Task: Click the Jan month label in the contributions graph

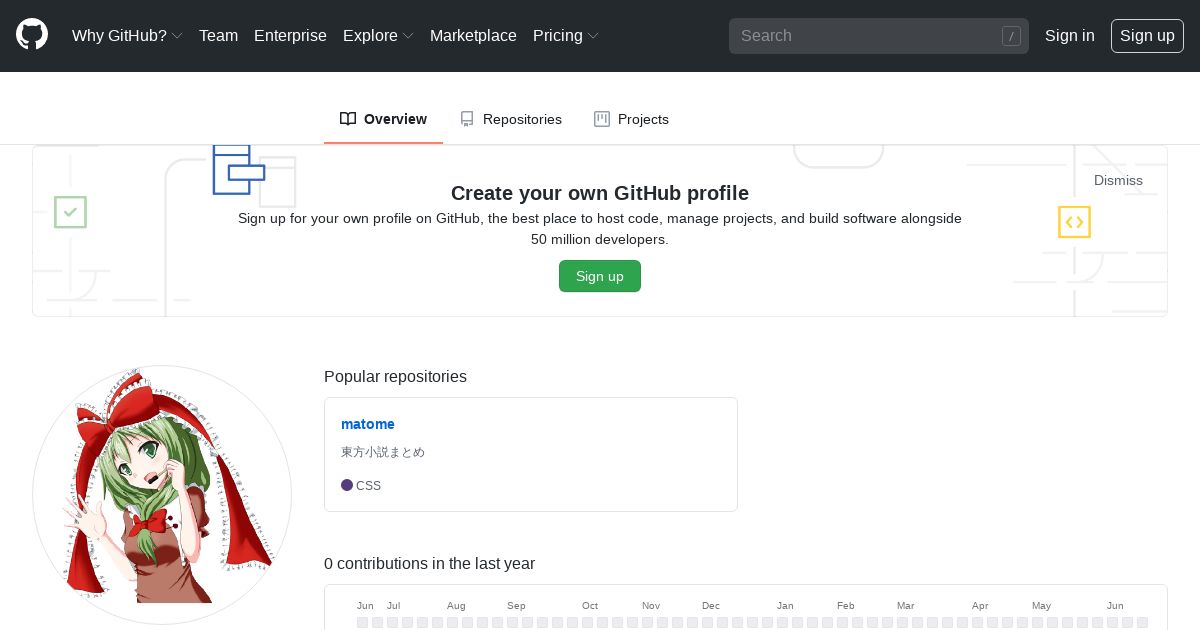Action: [785, 606]
